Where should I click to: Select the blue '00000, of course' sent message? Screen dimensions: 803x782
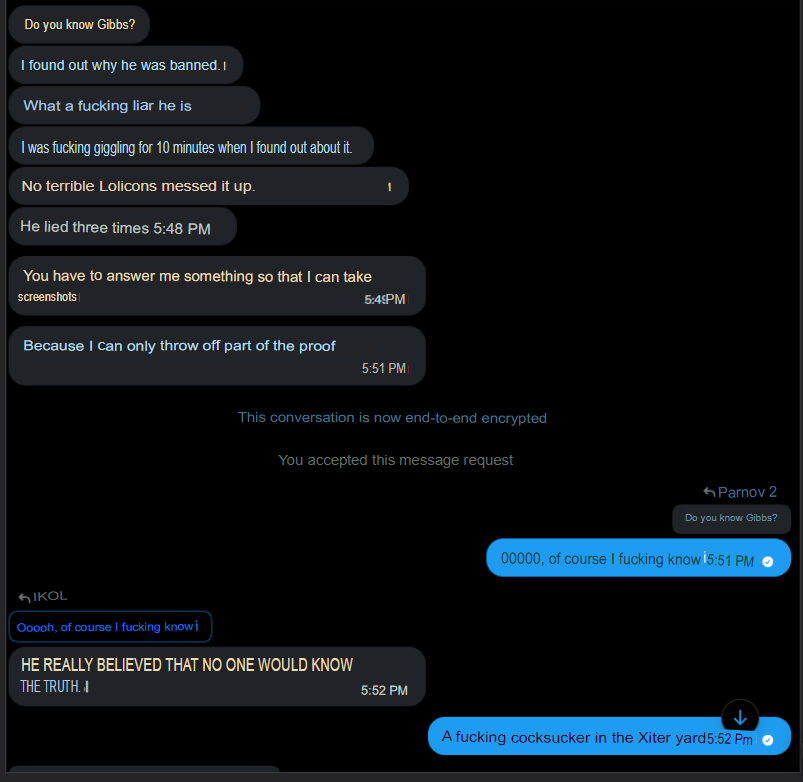coord(639,558)
